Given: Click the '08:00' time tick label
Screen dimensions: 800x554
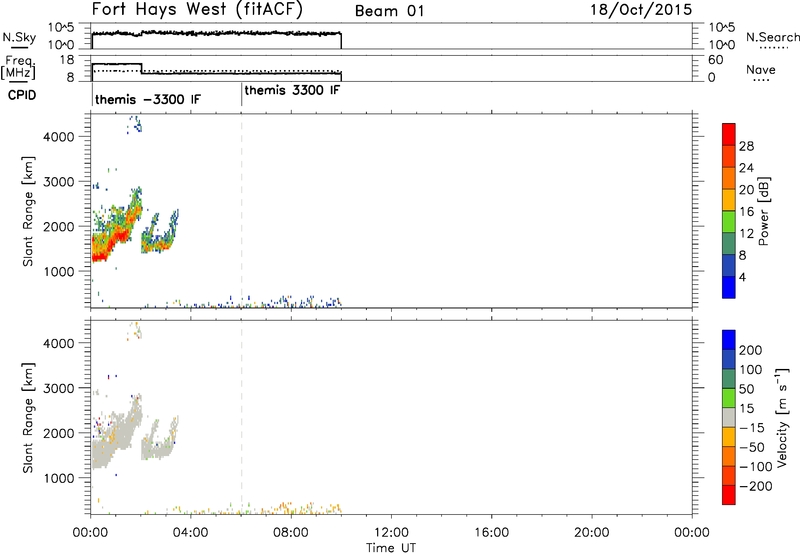Looking at the screenshot, I should pos(291,533).
